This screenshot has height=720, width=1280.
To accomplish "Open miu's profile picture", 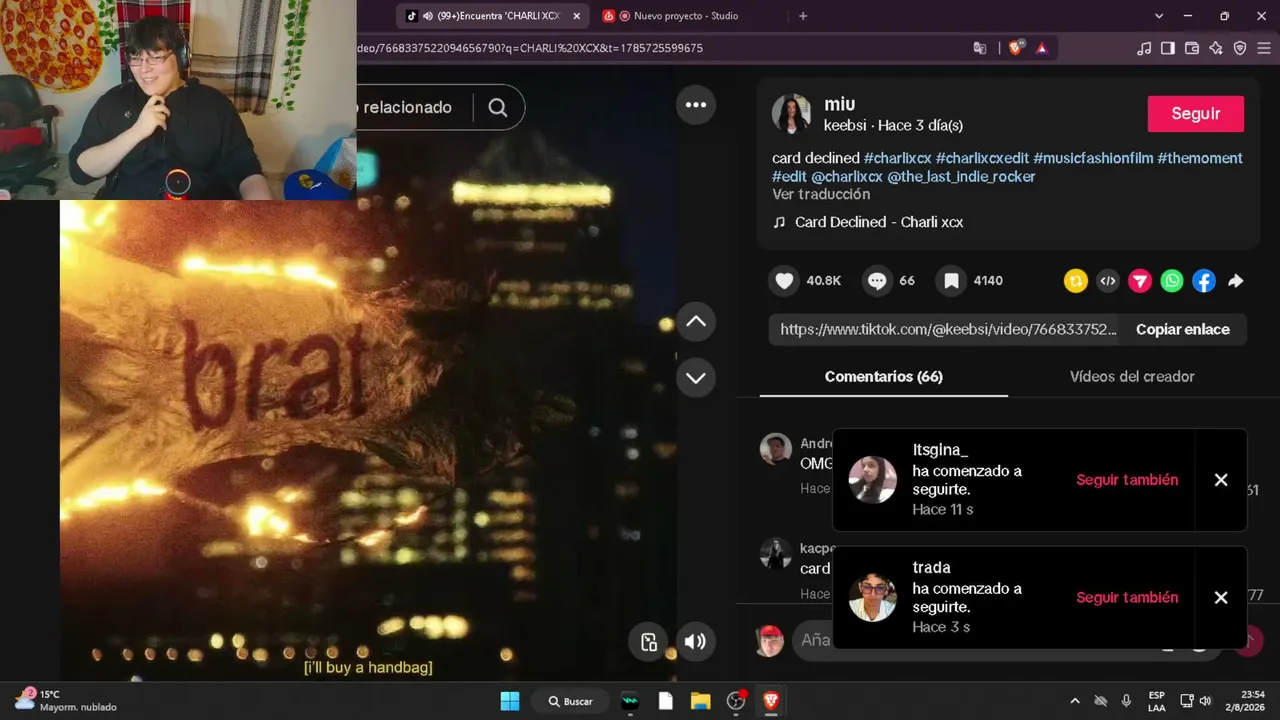I will [791, 114].
